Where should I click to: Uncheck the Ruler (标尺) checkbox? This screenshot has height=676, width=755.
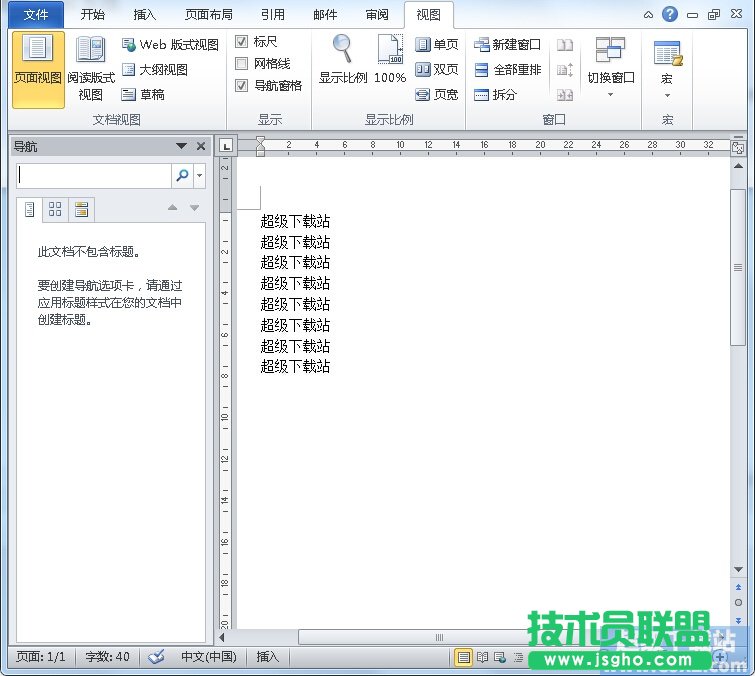pos(241,42)
